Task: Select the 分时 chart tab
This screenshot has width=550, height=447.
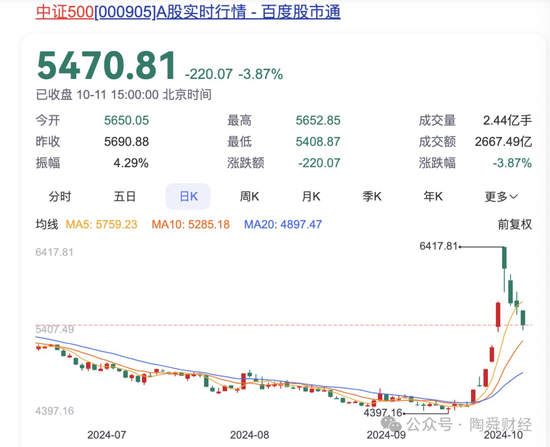Action: tap(60, 196)
